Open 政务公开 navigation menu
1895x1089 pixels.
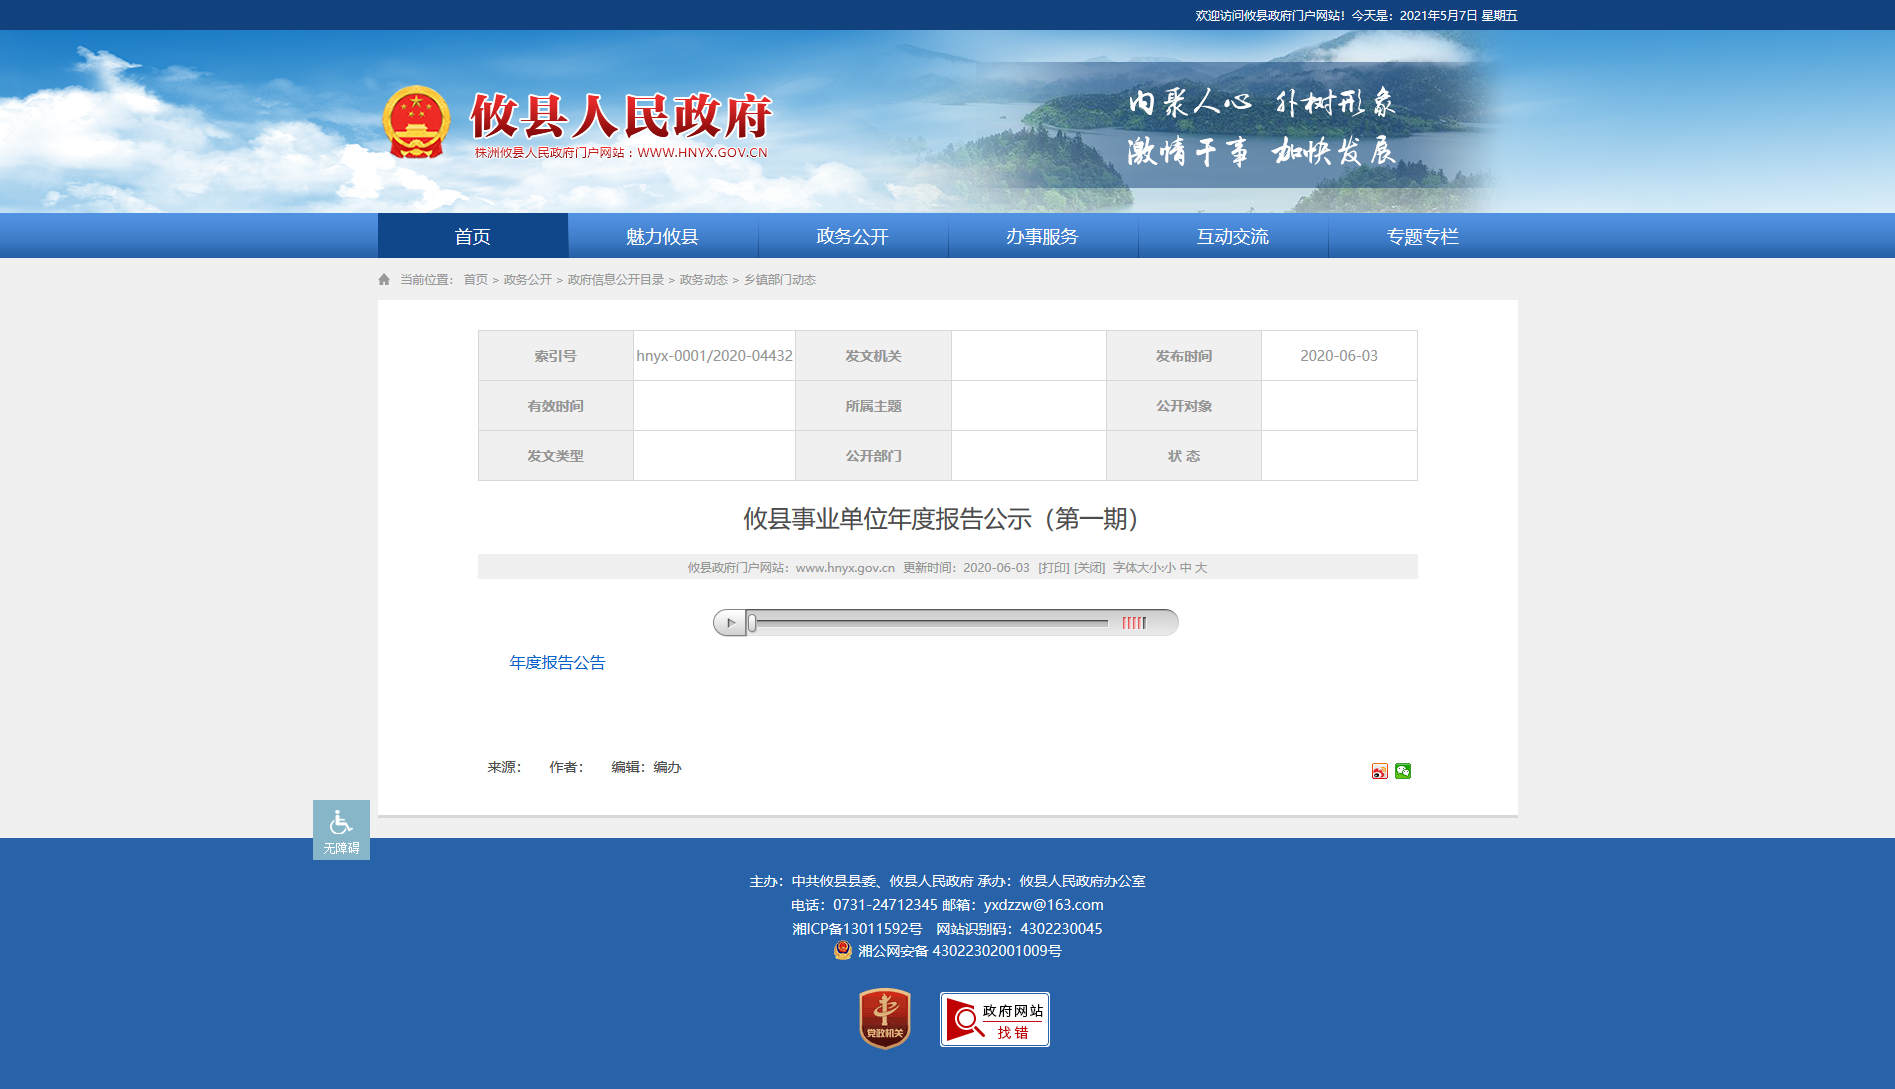852,236
